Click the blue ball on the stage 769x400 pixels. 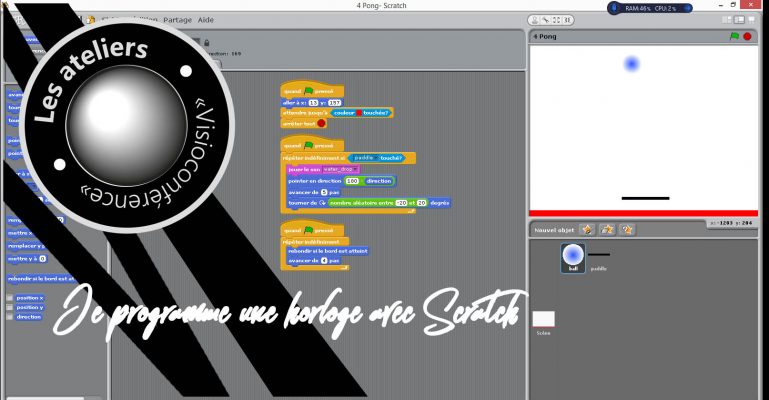tap(631, 64)
